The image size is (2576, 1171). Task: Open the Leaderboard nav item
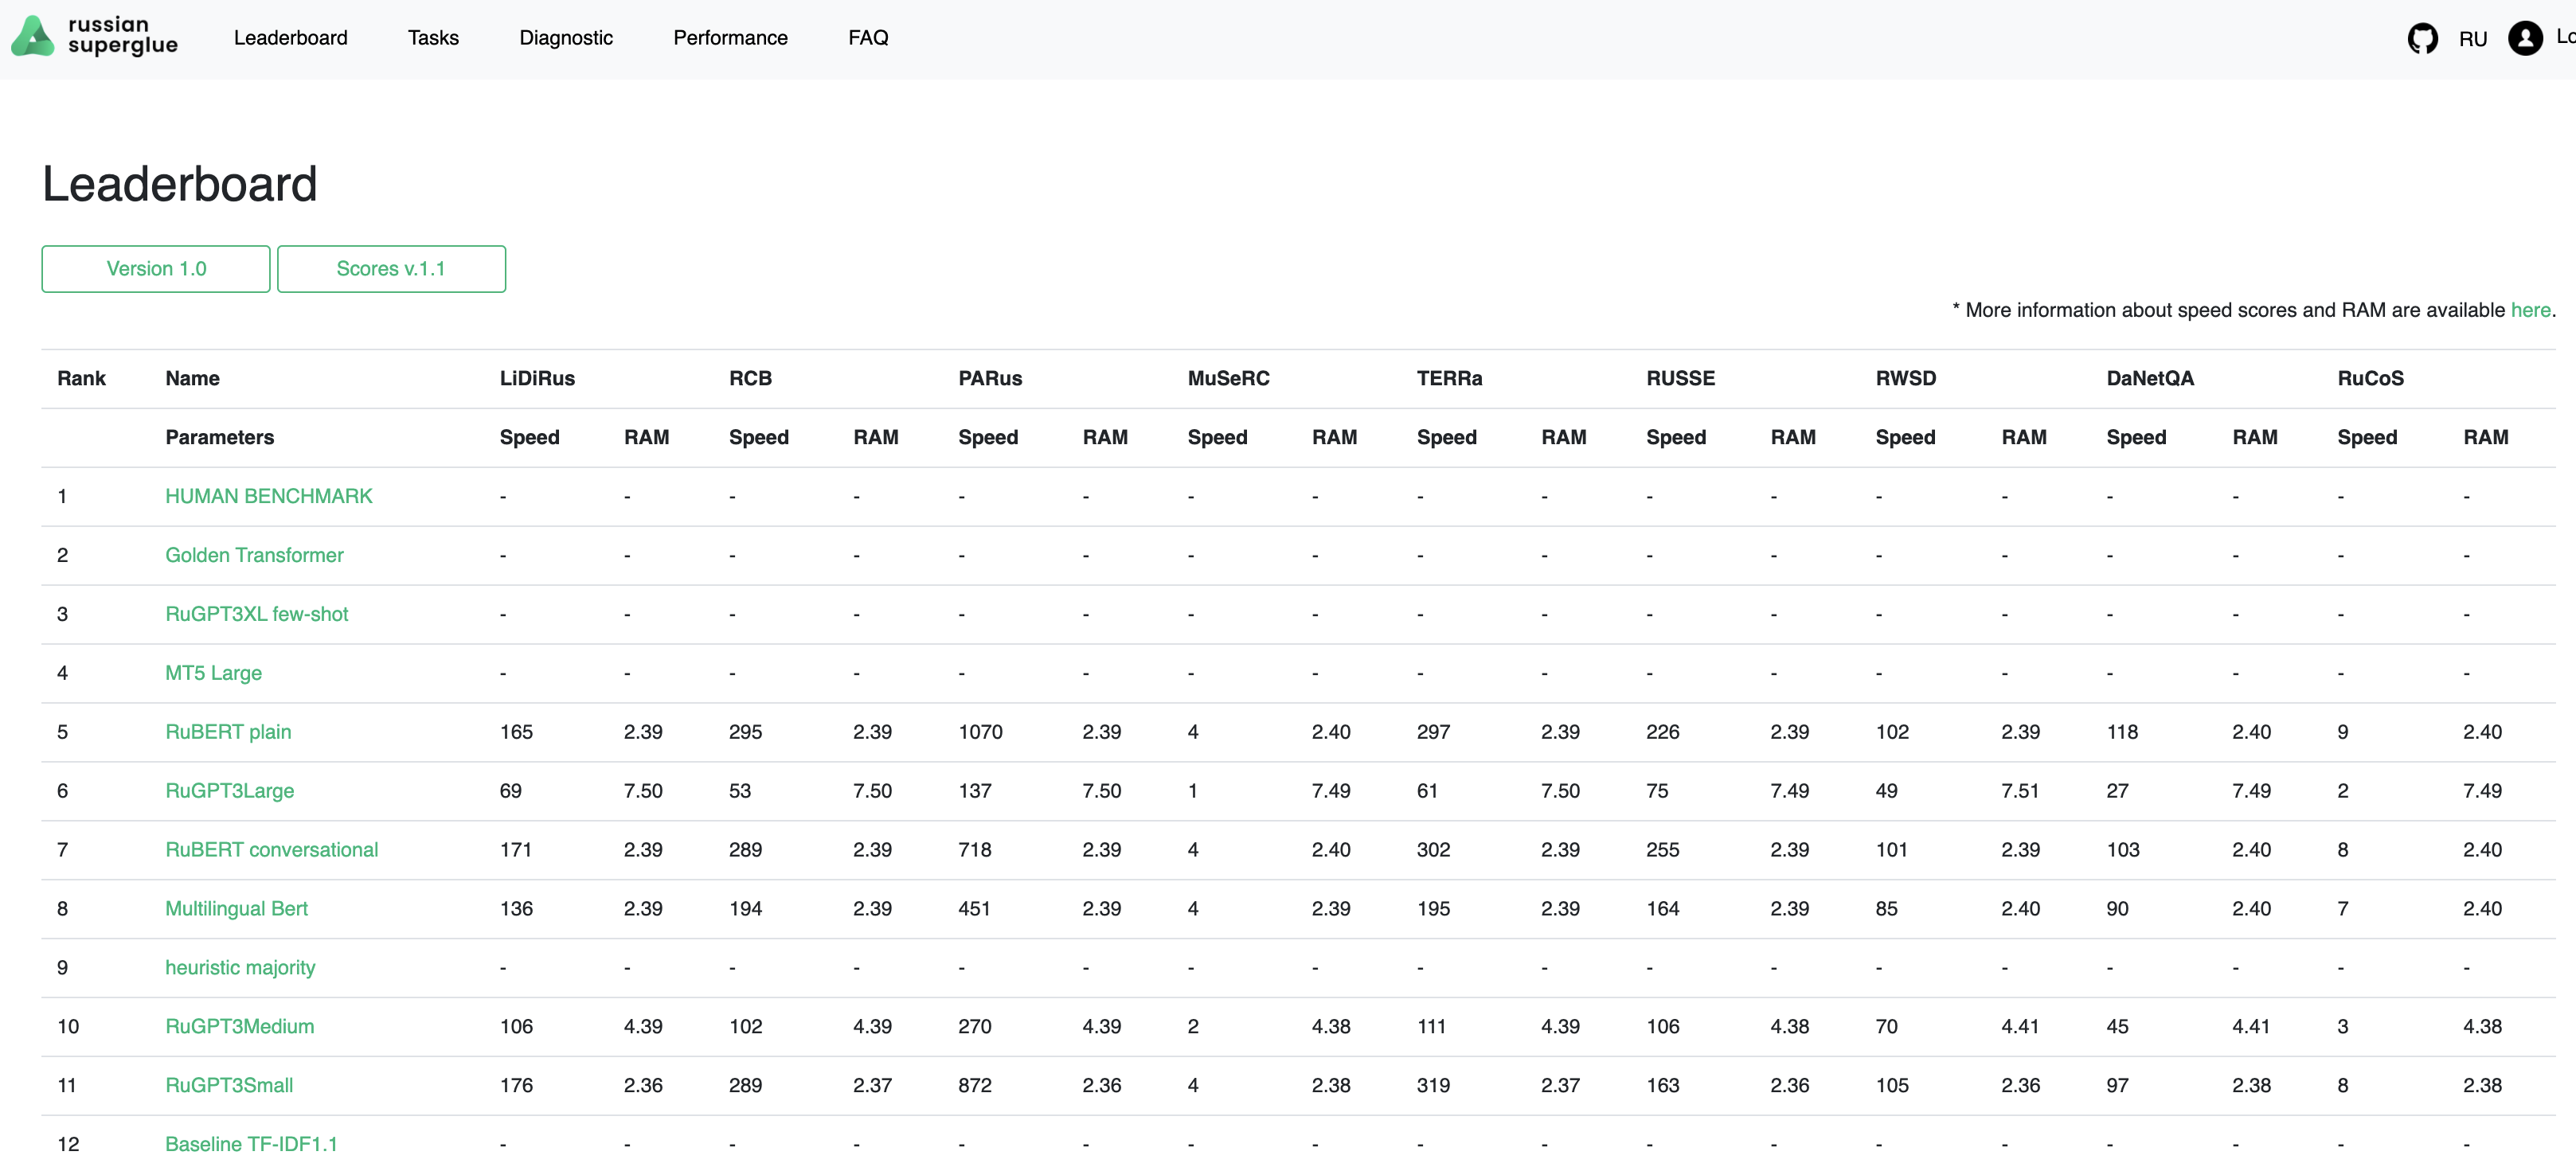tap(291, 38)
